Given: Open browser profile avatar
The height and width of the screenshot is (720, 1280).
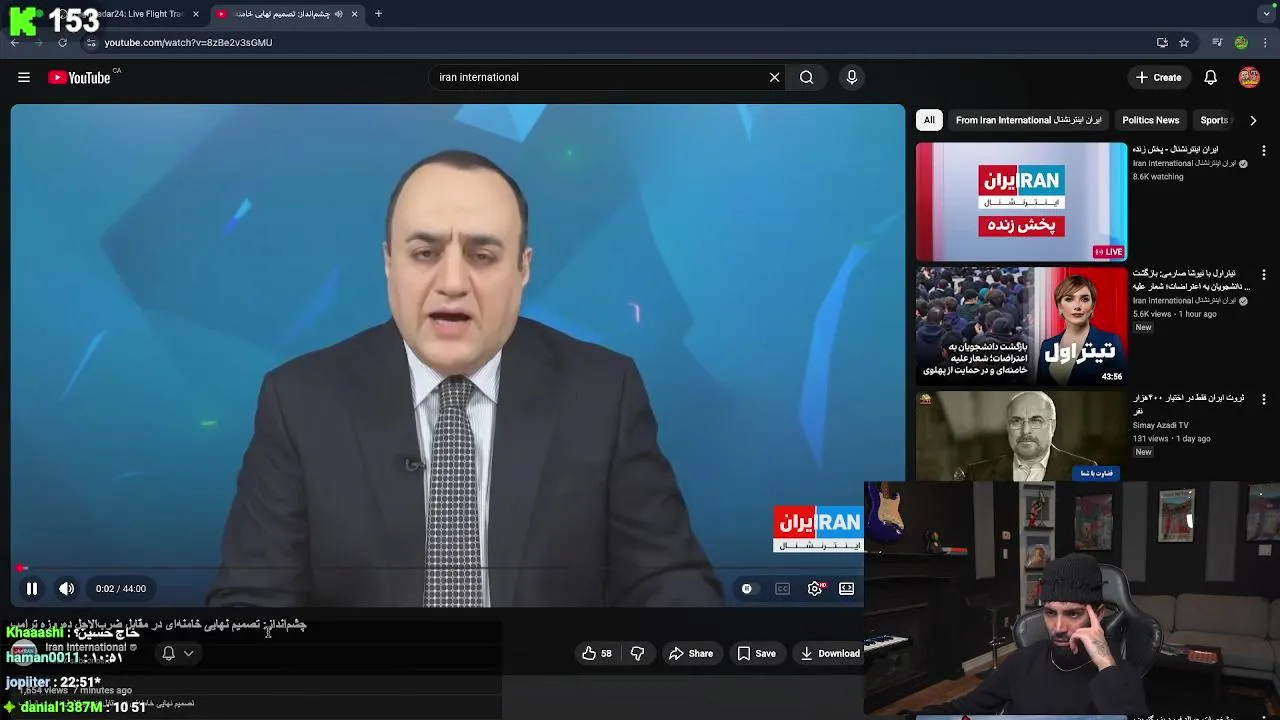Looking at the screenshot, I should (1241, 43).
